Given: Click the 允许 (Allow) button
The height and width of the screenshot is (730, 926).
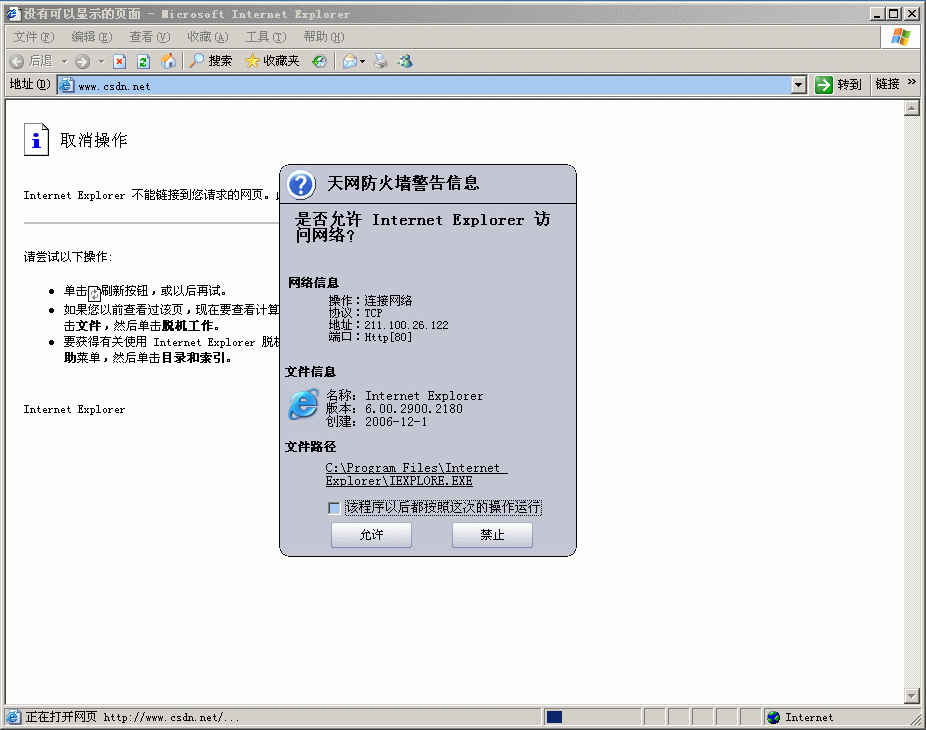Looking at the screenshot, I should tap(371, 535).
